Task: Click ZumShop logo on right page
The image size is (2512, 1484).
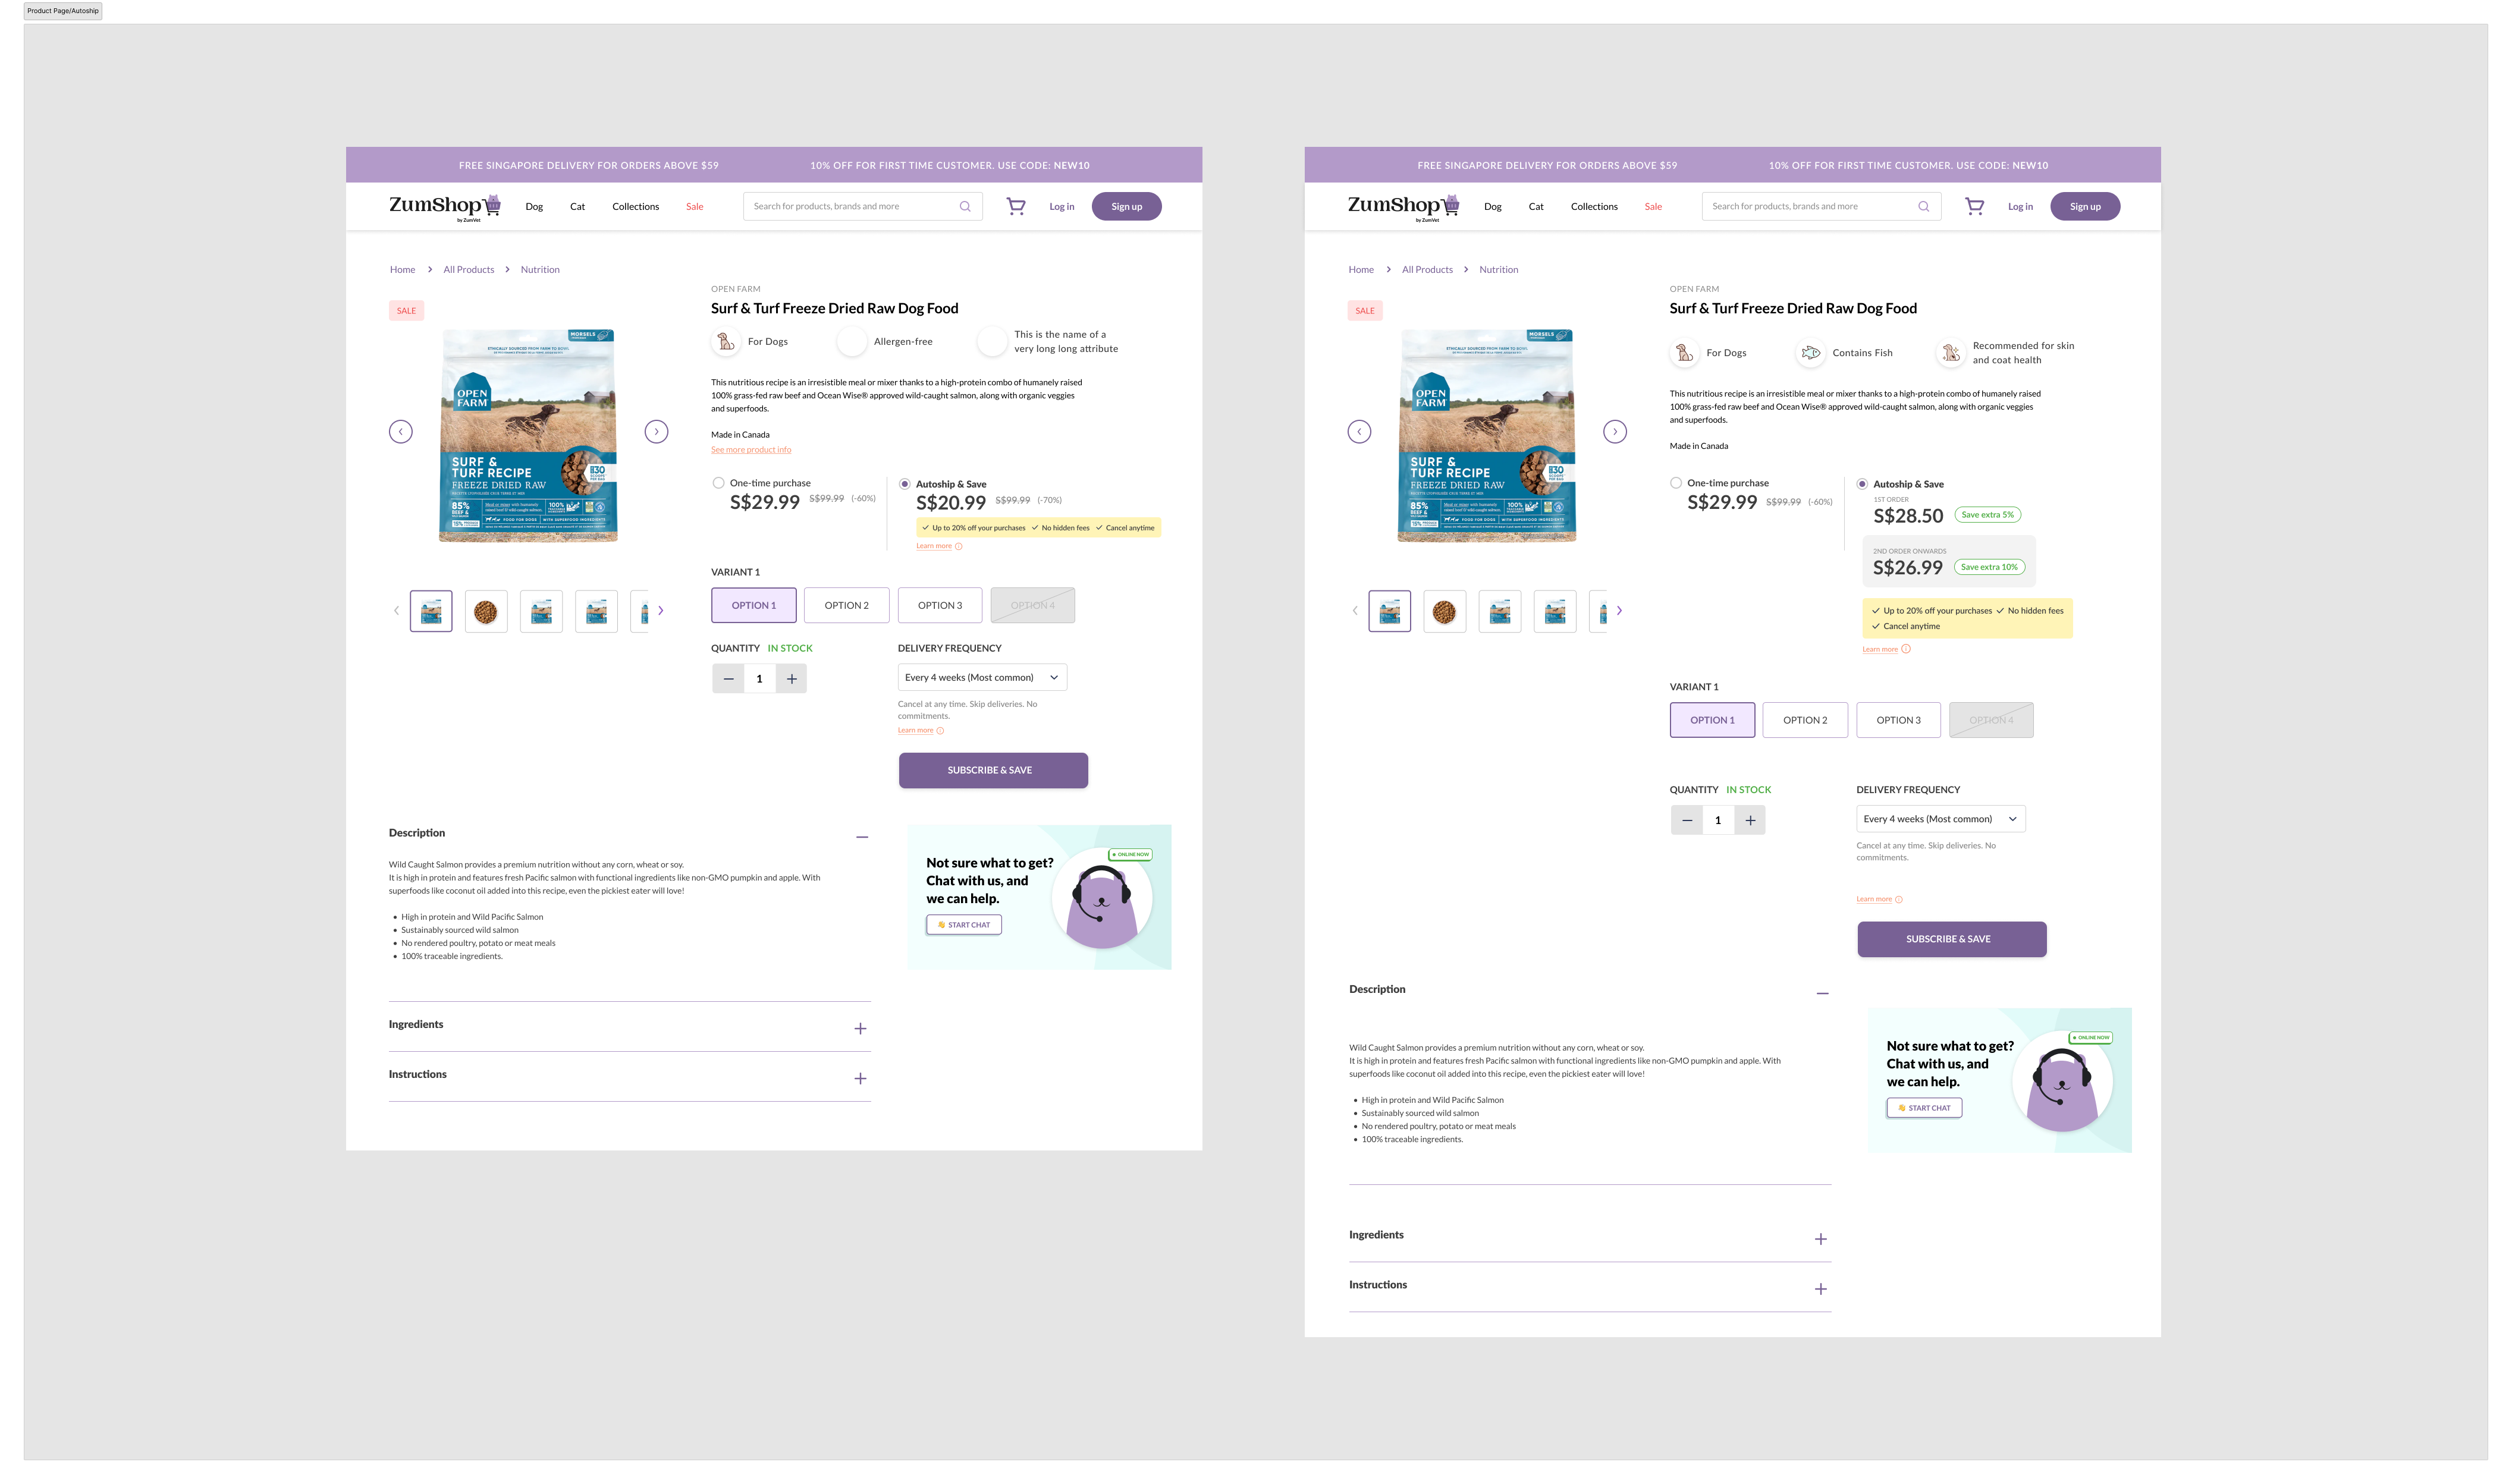Action: [x=1403, y=207]
